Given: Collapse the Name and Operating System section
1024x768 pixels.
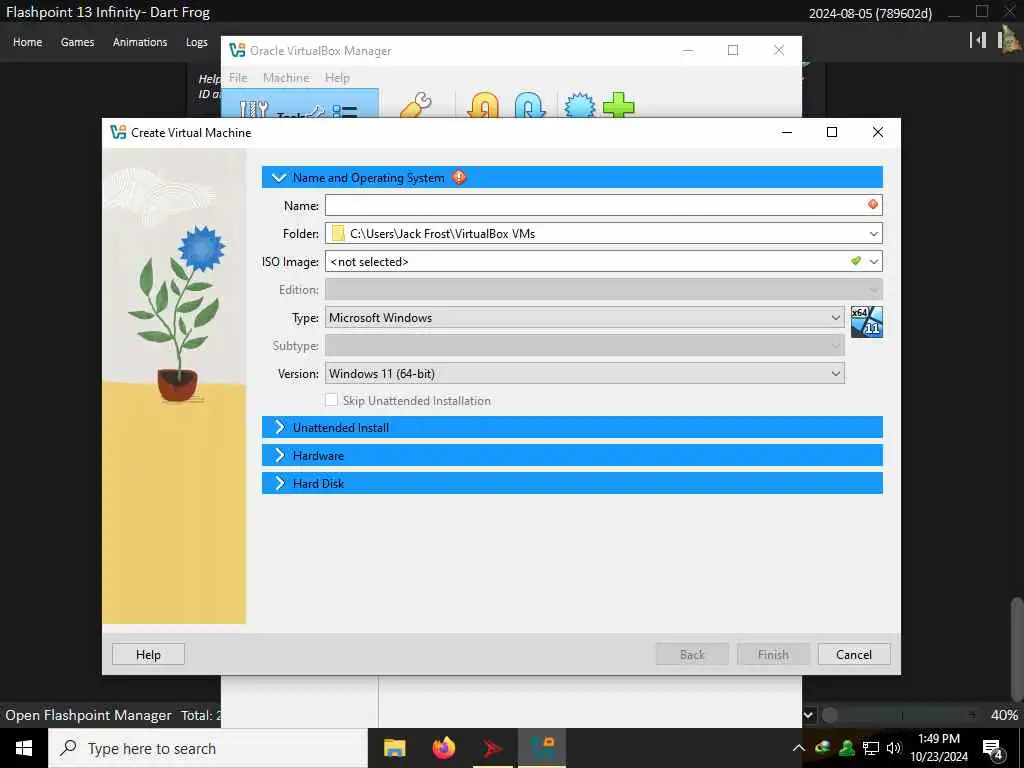Looking at the screenshot, I should 279,177.
